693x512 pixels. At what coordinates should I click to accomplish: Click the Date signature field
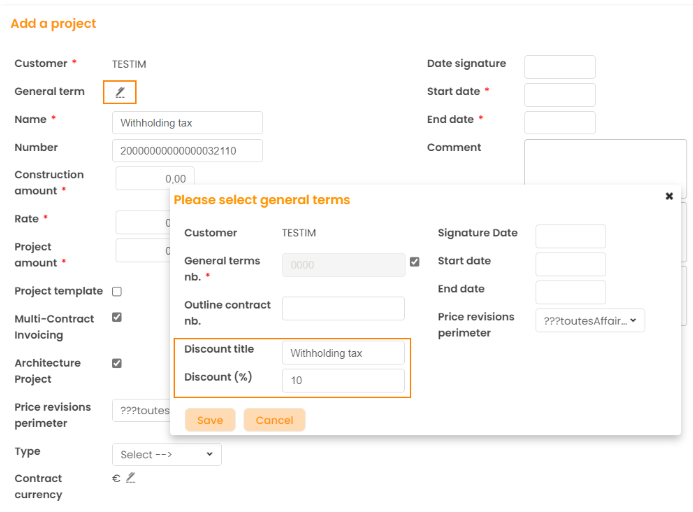(559, 67)
